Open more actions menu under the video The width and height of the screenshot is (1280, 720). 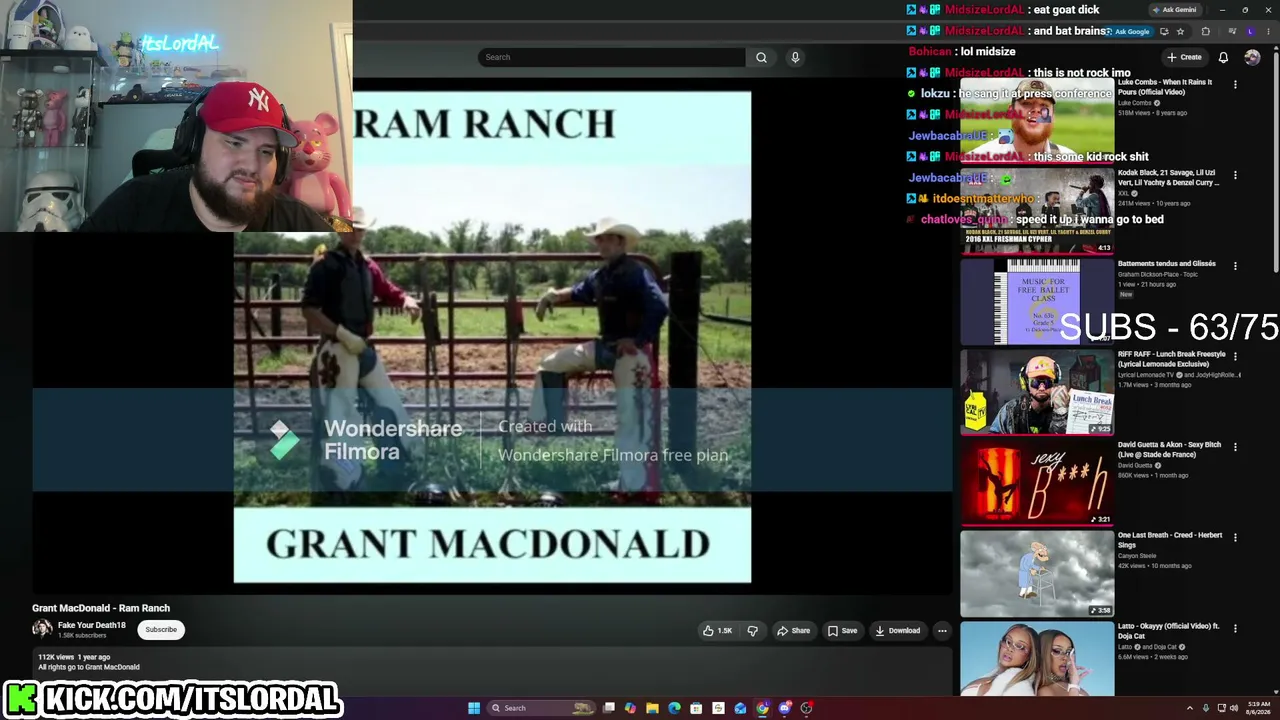[942, 631]
